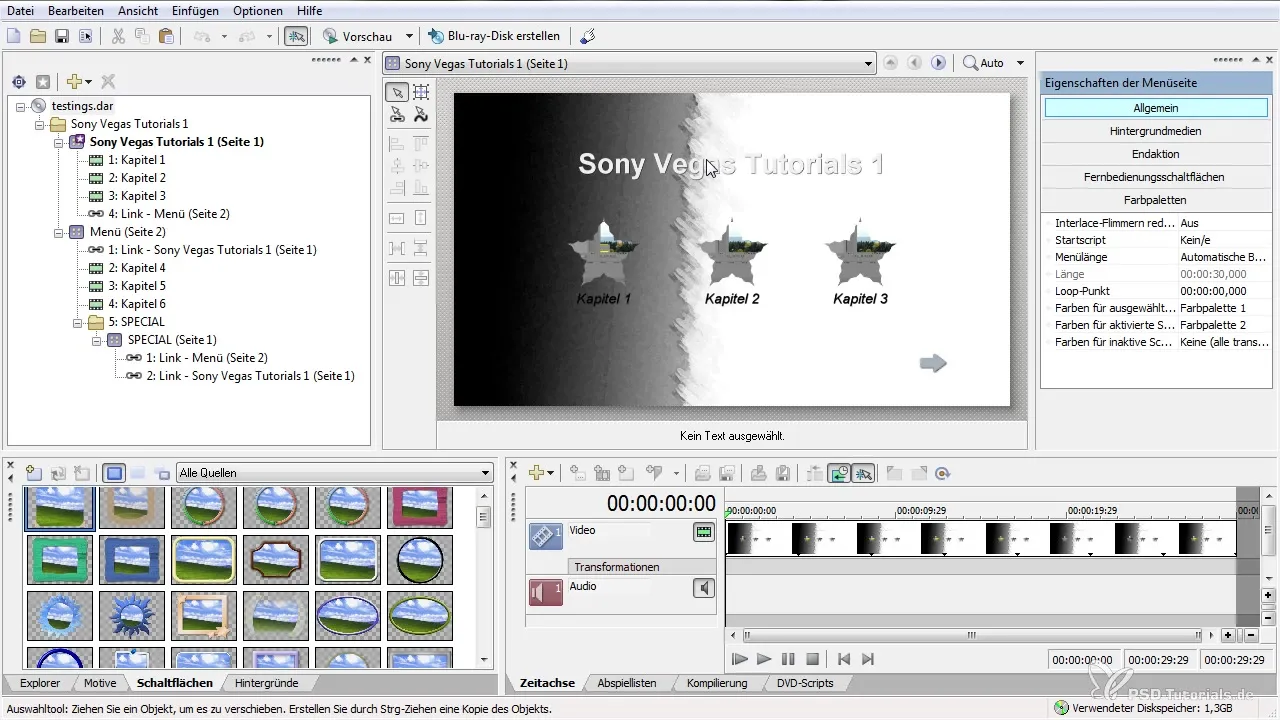Open a project using the folder icon
Viewport: 1280px width, 720px height.
pyautogui.click(x=38, y=36)
